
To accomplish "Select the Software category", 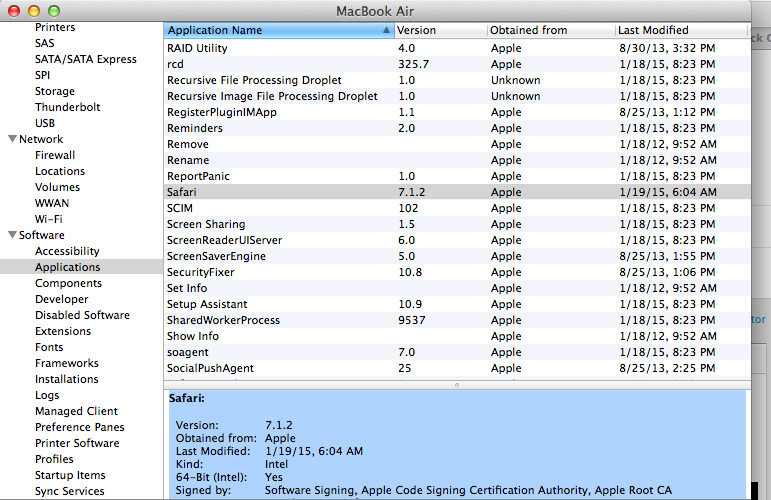I will tap(41, 235).
